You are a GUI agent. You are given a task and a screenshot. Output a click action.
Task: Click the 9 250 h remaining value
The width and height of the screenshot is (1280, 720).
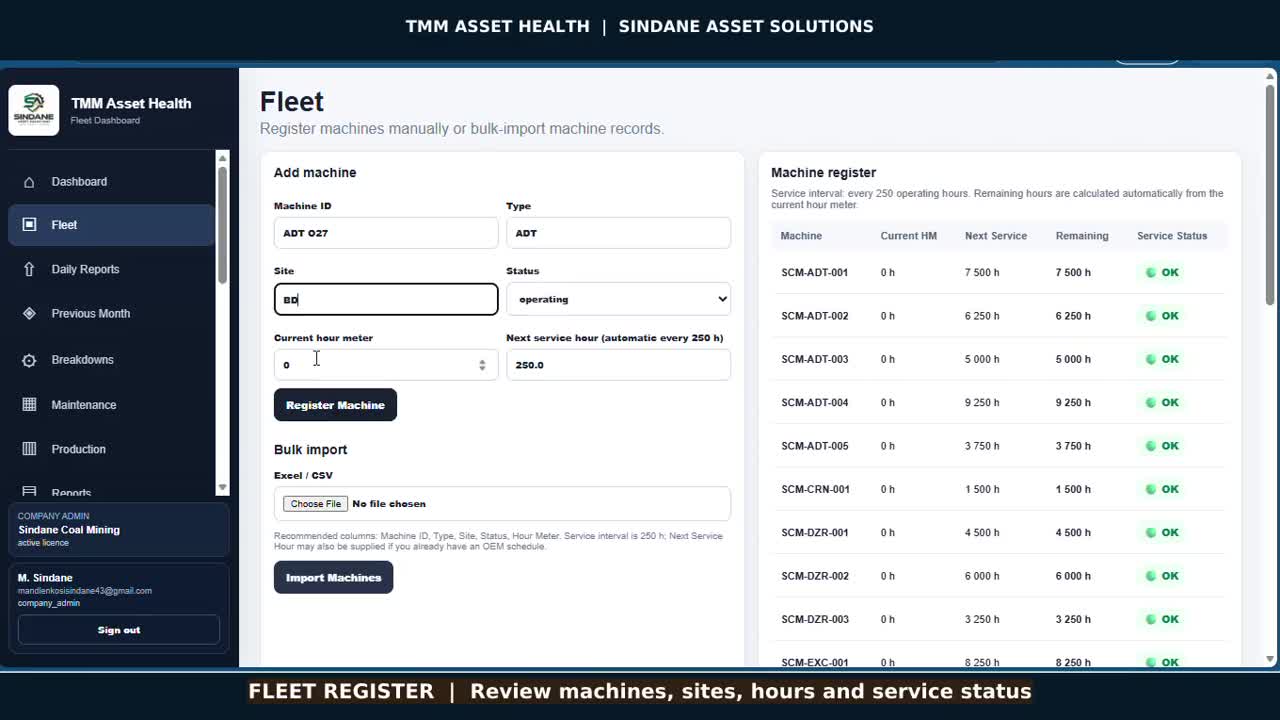1073,403
